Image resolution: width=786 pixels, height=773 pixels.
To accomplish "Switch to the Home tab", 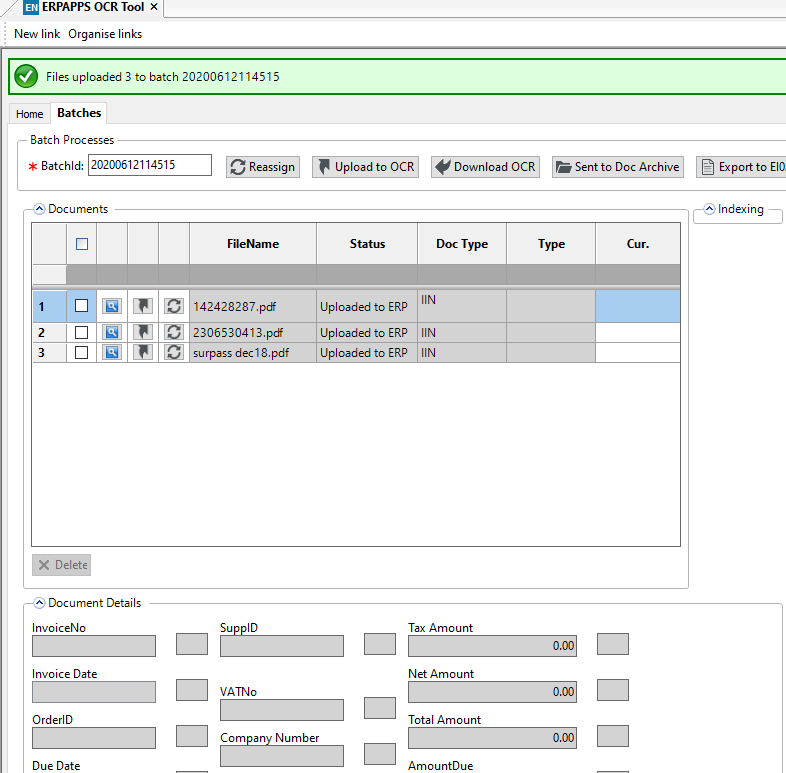I will tap(30, 114).
